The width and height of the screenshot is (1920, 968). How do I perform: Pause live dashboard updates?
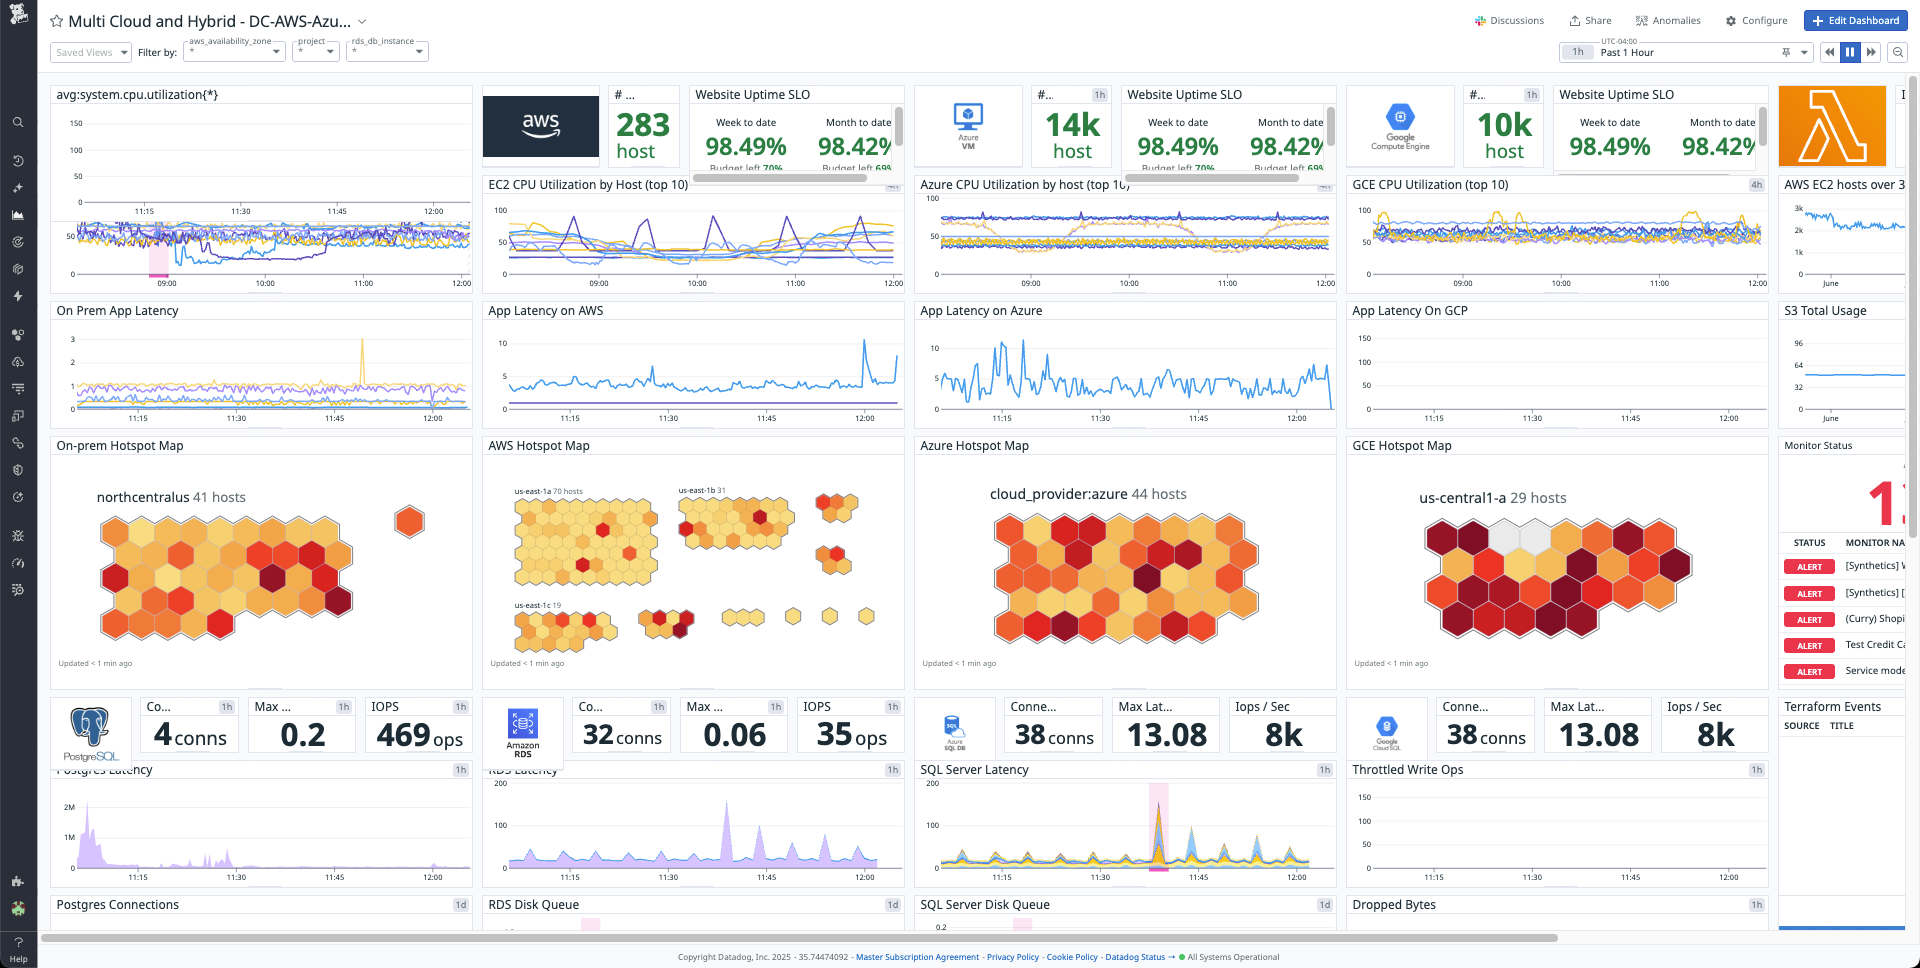coord(1850,52)
